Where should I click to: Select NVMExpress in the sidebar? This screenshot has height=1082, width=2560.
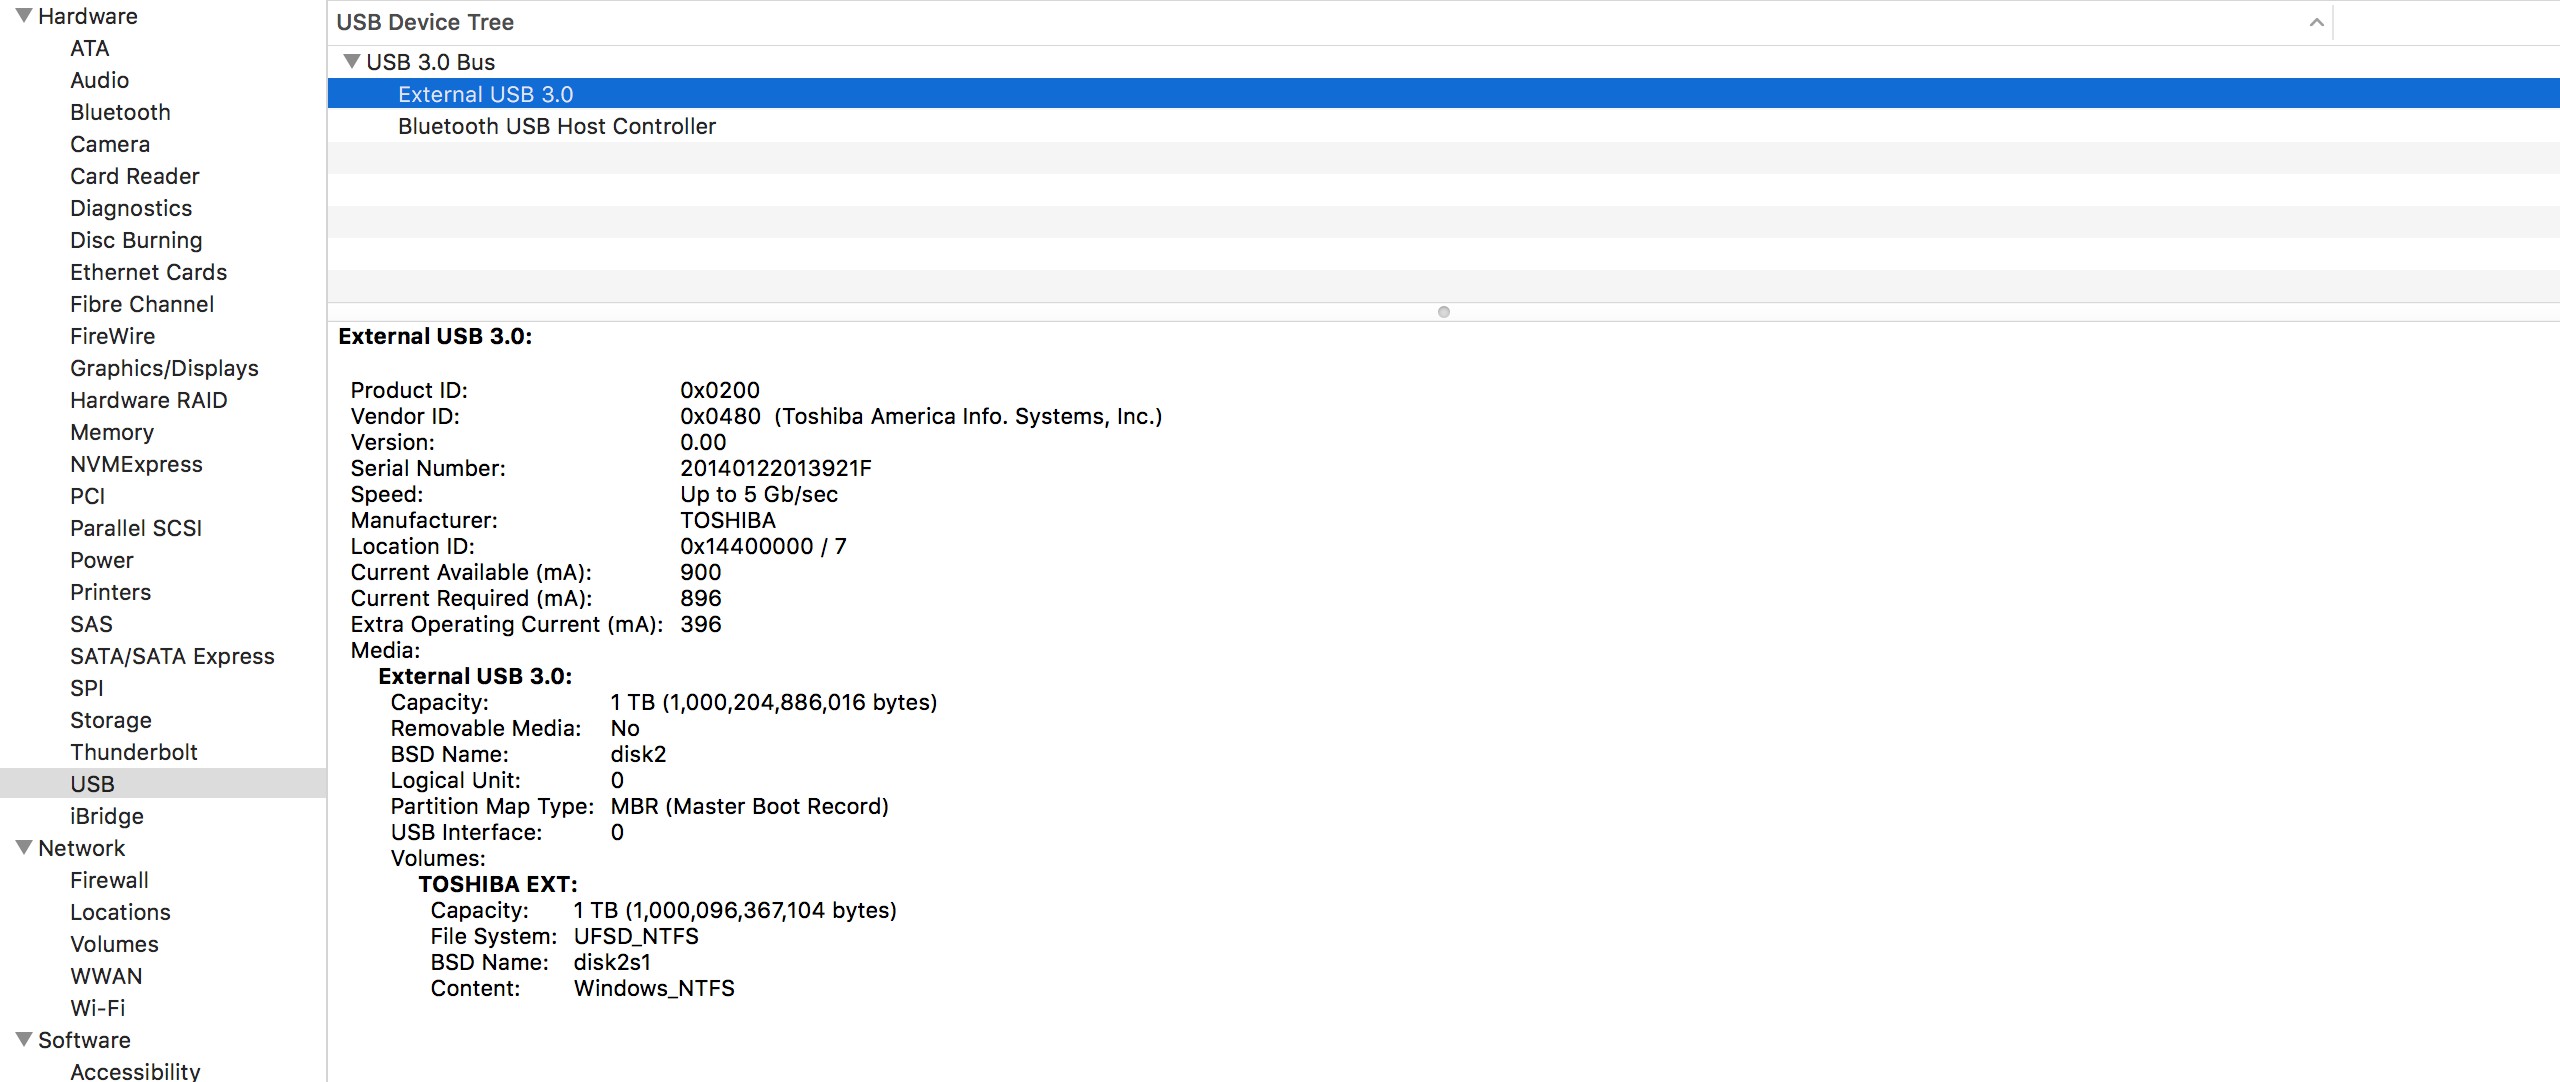pos(136,464)
